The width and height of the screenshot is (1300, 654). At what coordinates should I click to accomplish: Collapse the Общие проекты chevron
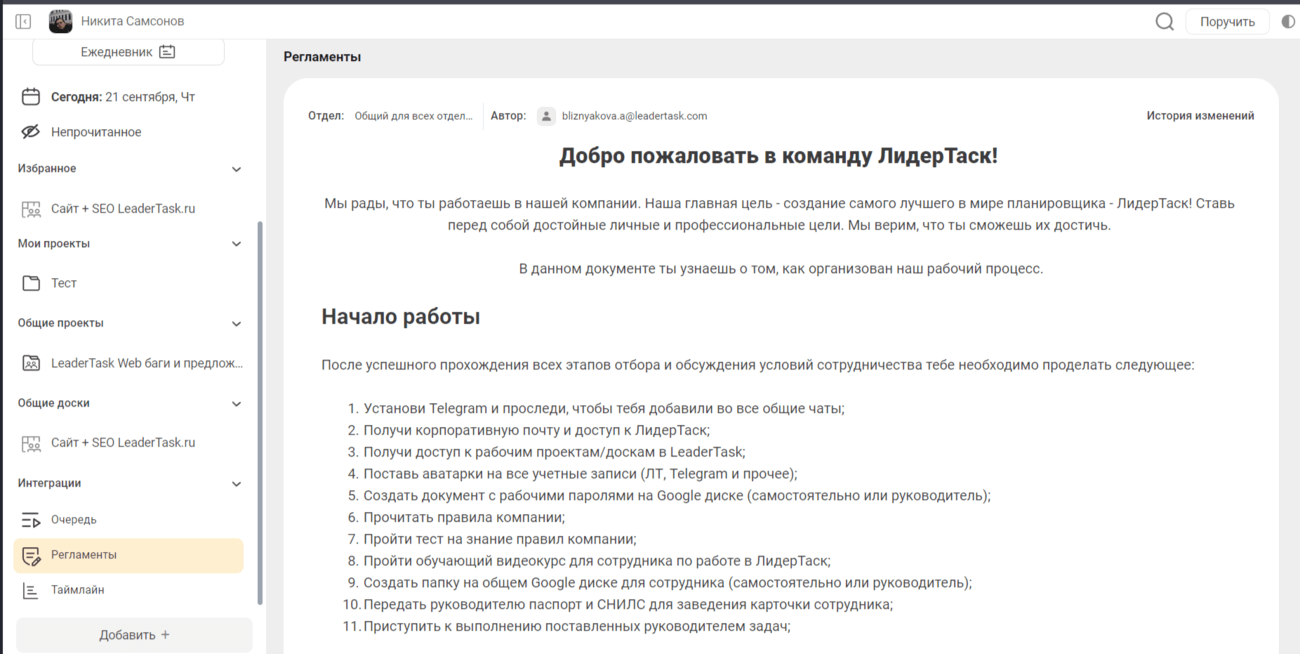pos(236,324)
